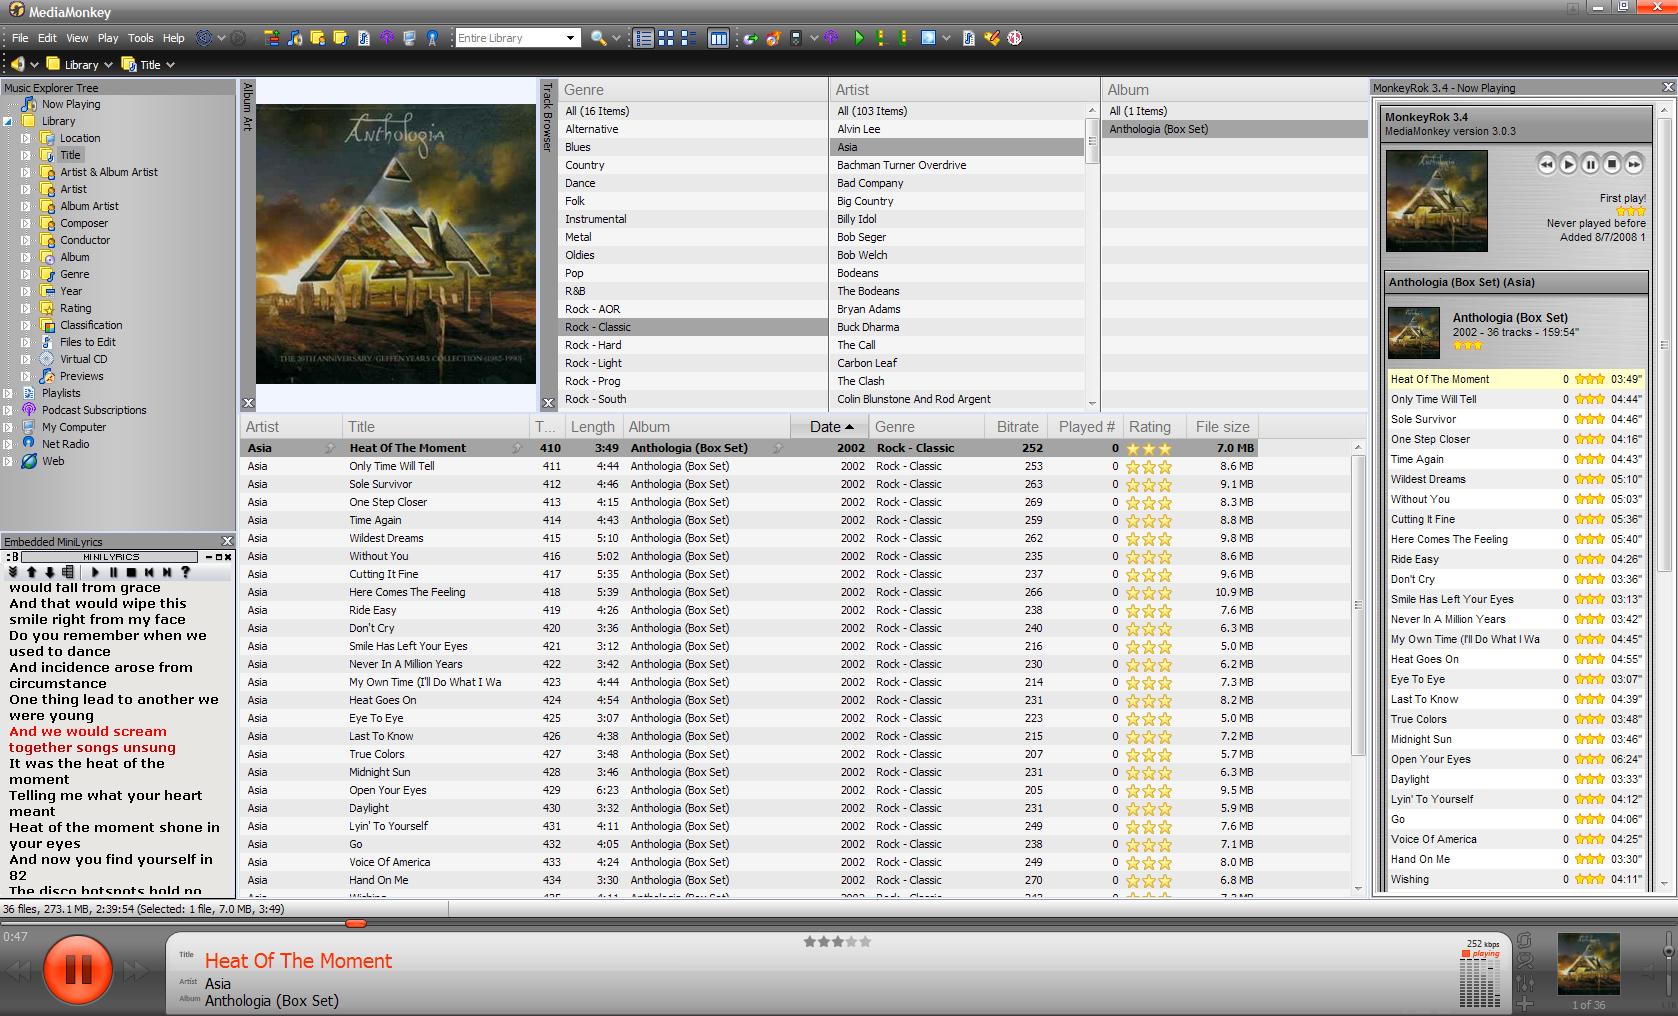Open the Entire Library search dropdown

(x=570, y=38)
